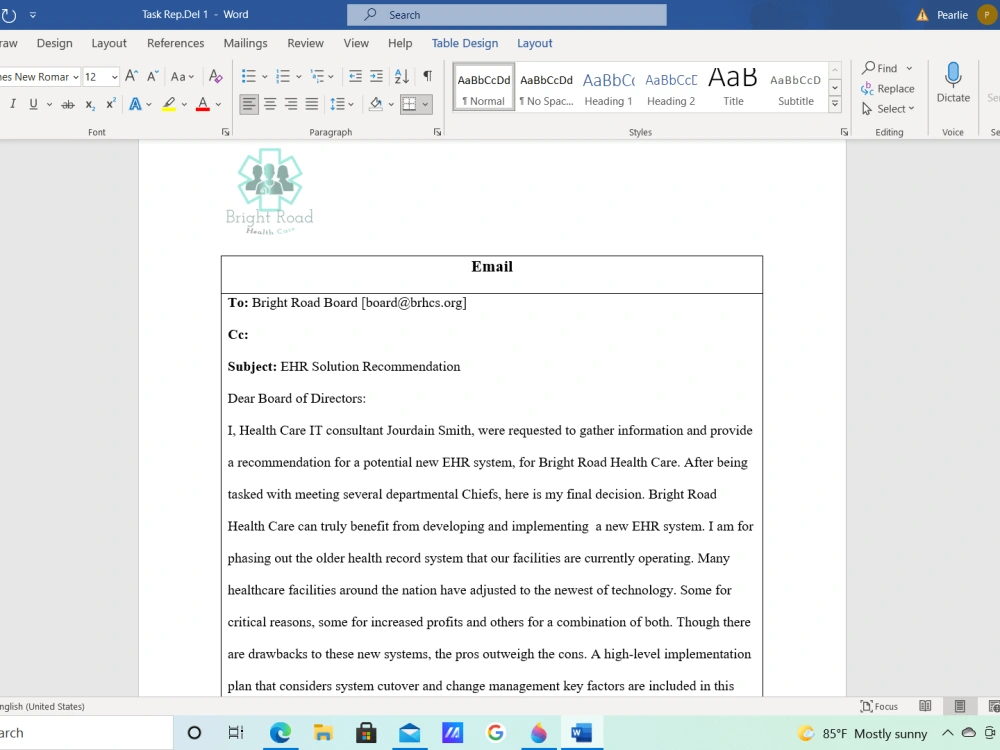Open the Select dropdown in Editing
This screenshot has height=750, width=1000.
click(888, 108)
